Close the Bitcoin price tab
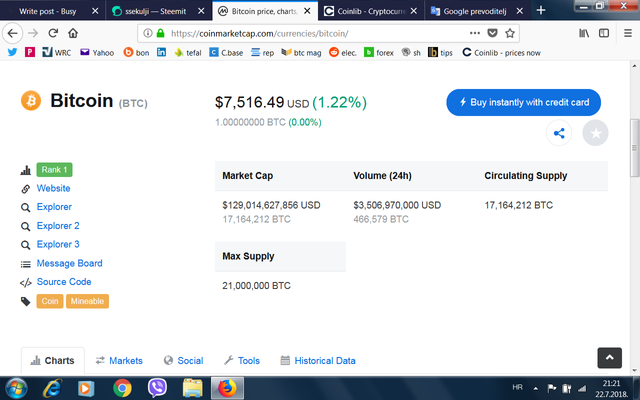This screenshot has height=400, width=640. [307, 11]
